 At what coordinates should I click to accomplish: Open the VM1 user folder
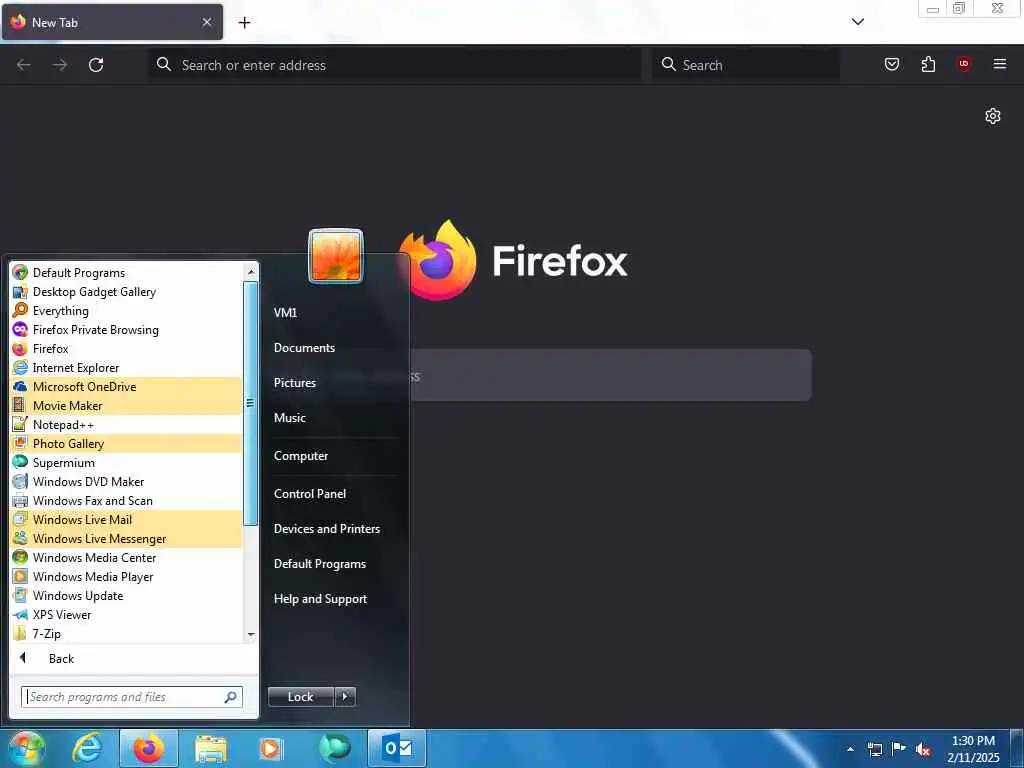285,312
